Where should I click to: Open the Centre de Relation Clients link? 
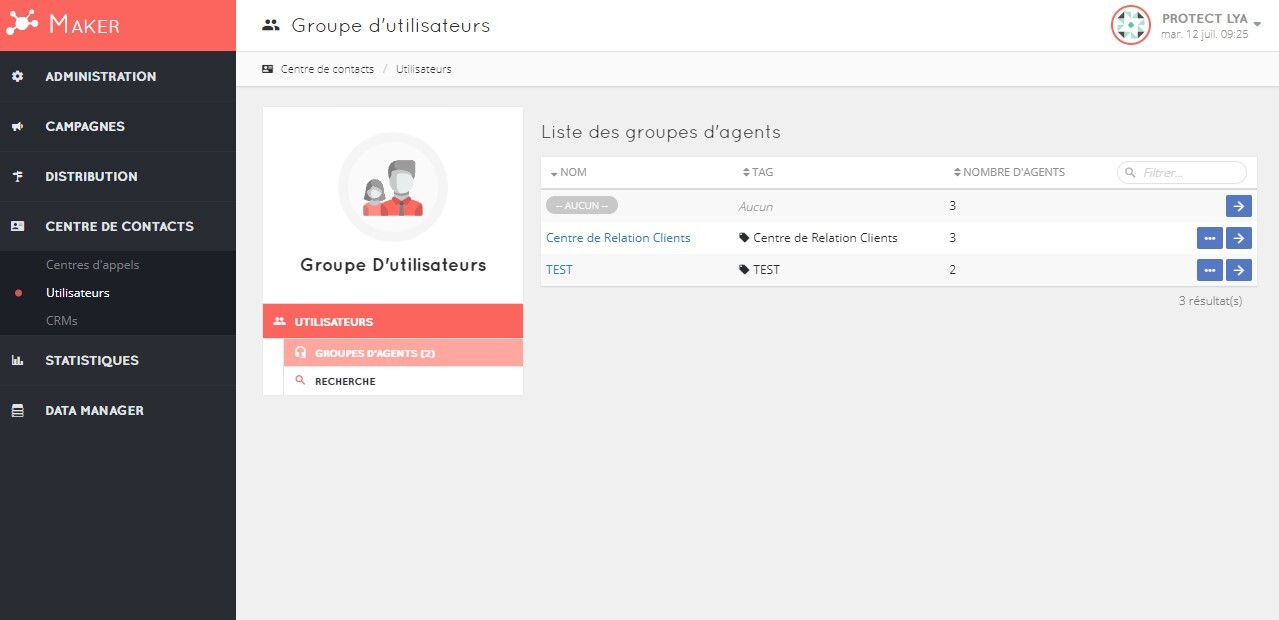pyautogui.click(x=618, y=238)
